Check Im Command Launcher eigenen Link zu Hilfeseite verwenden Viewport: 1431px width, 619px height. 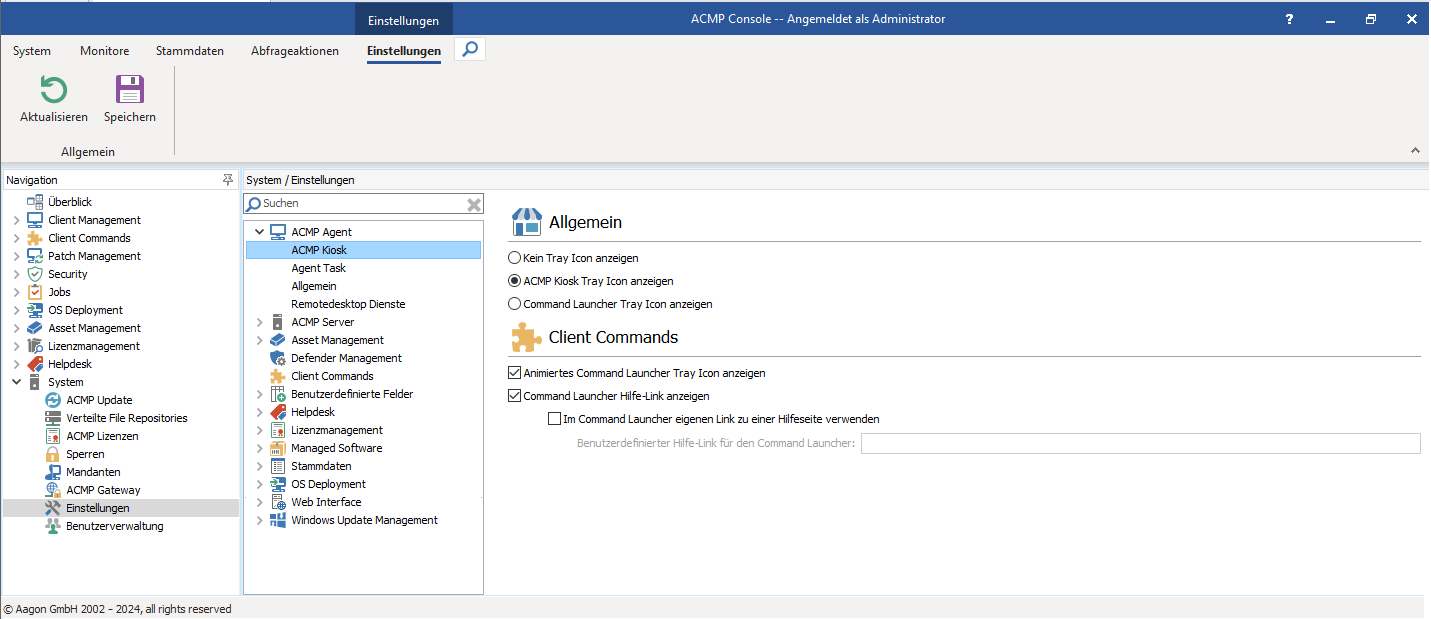(554, 418)
